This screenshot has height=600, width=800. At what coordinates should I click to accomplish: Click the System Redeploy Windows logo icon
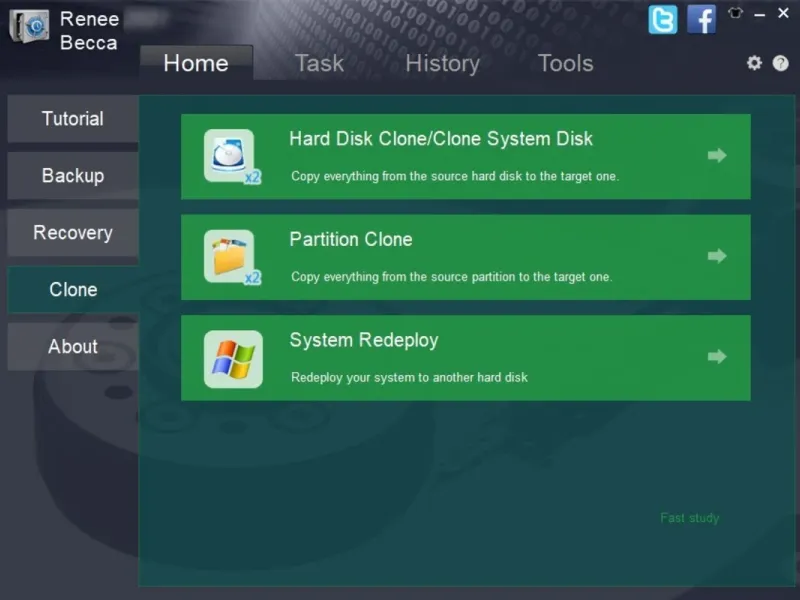233,359
